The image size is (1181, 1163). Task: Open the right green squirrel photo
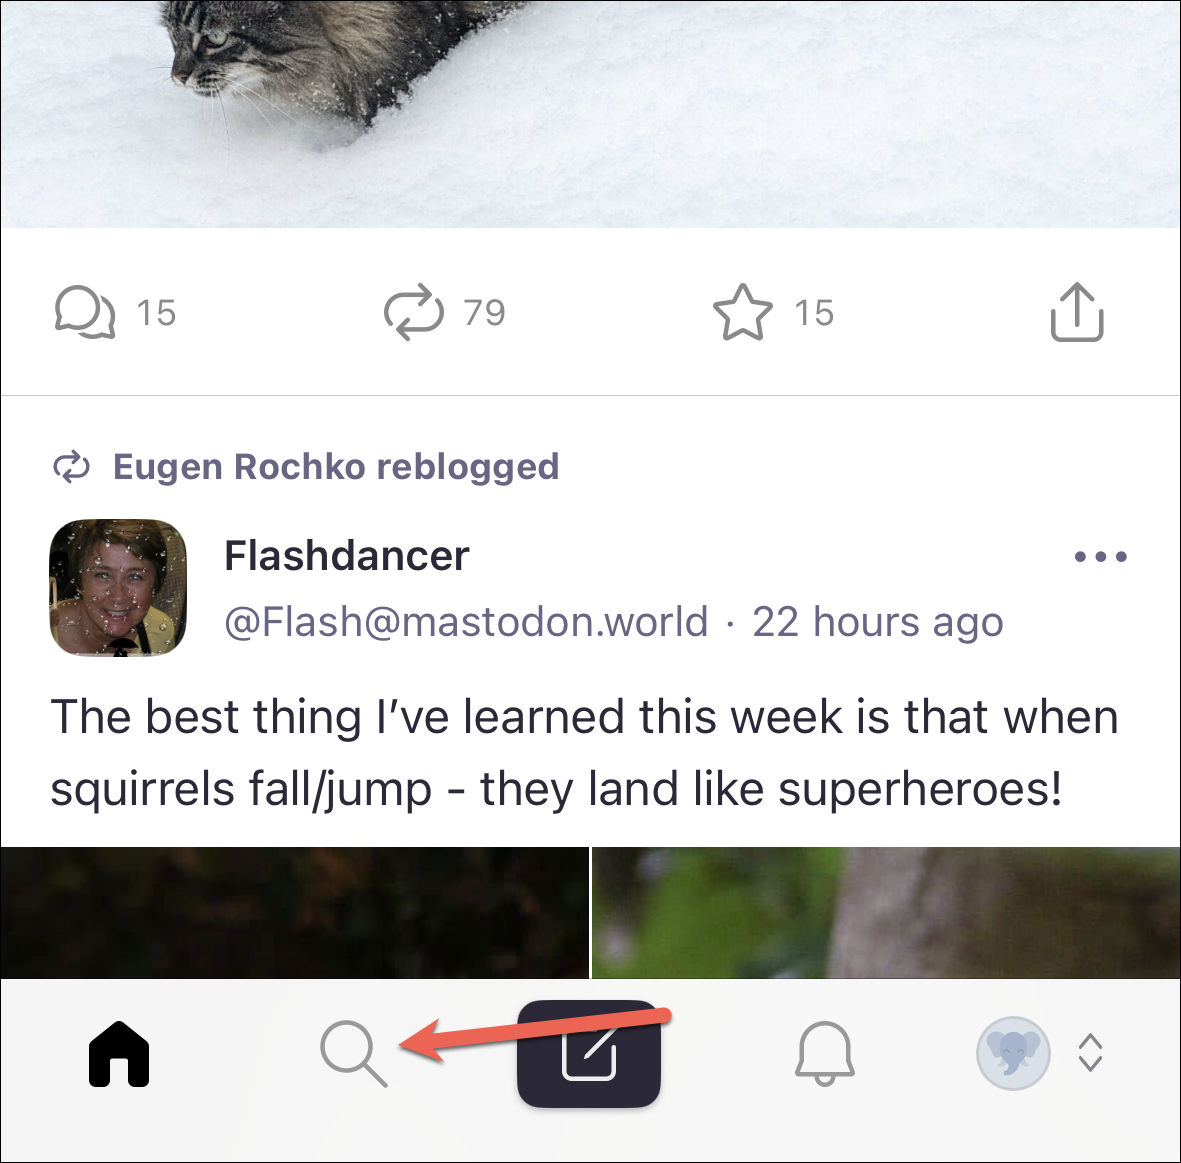(887, 913)
